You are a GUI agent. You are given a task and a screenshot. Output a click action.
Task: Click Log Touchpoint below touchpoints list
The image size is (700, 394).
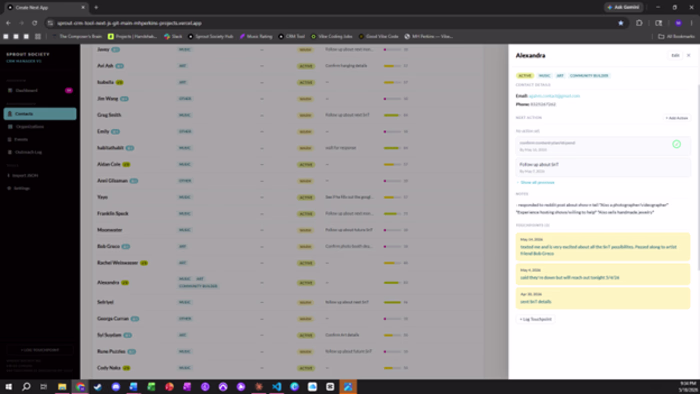[536, 319]
